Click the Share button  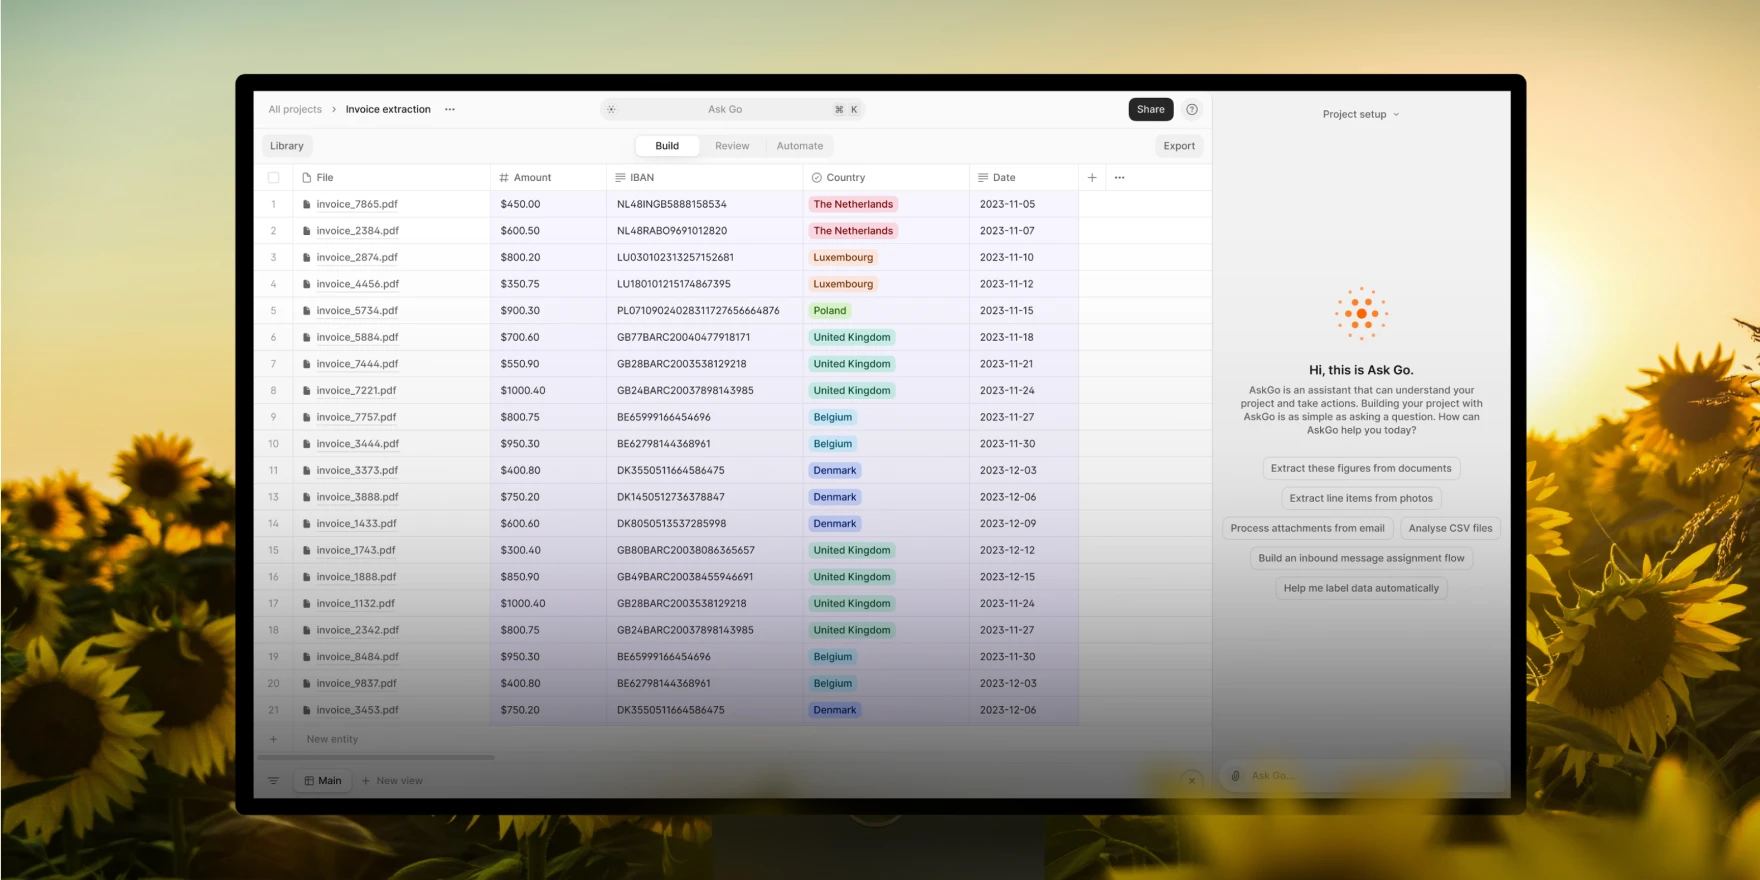point(1151,110)
